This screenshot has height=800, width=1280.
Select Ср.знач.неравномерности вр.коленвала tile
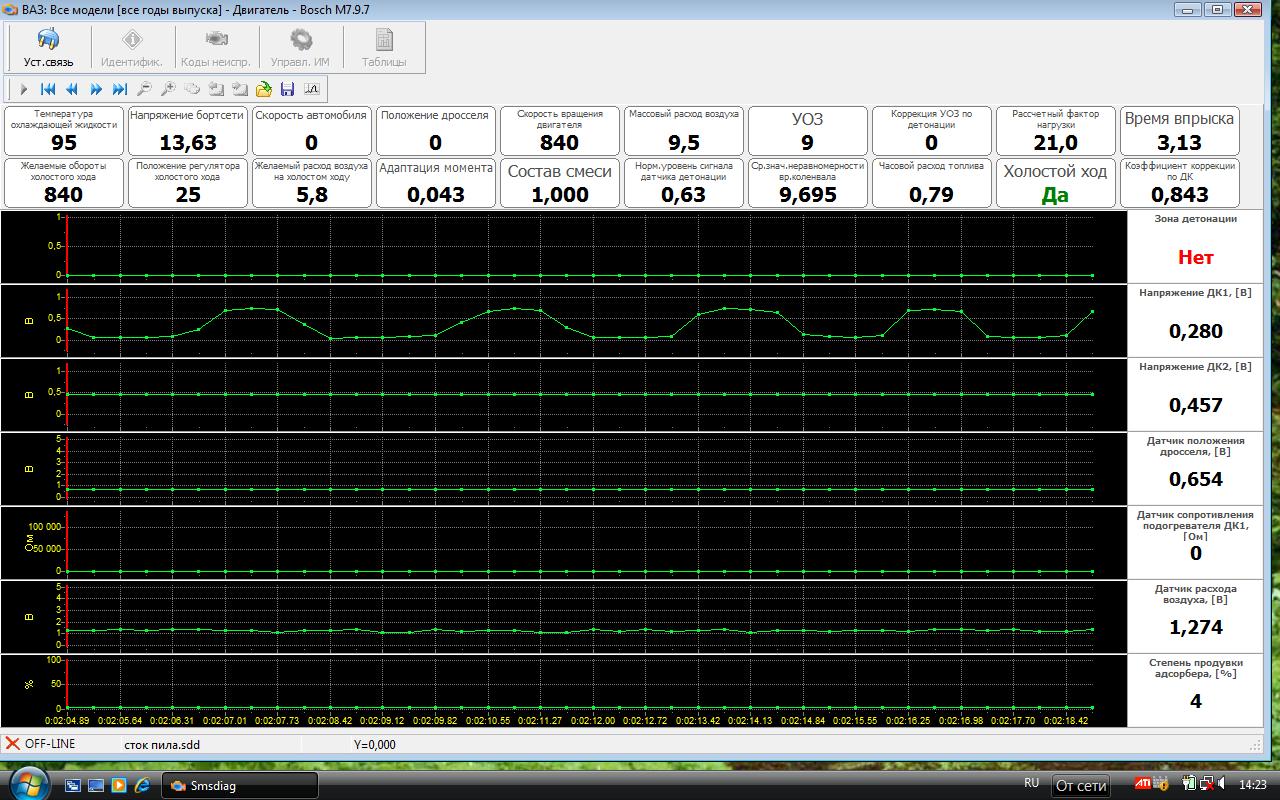click(808, 183)
